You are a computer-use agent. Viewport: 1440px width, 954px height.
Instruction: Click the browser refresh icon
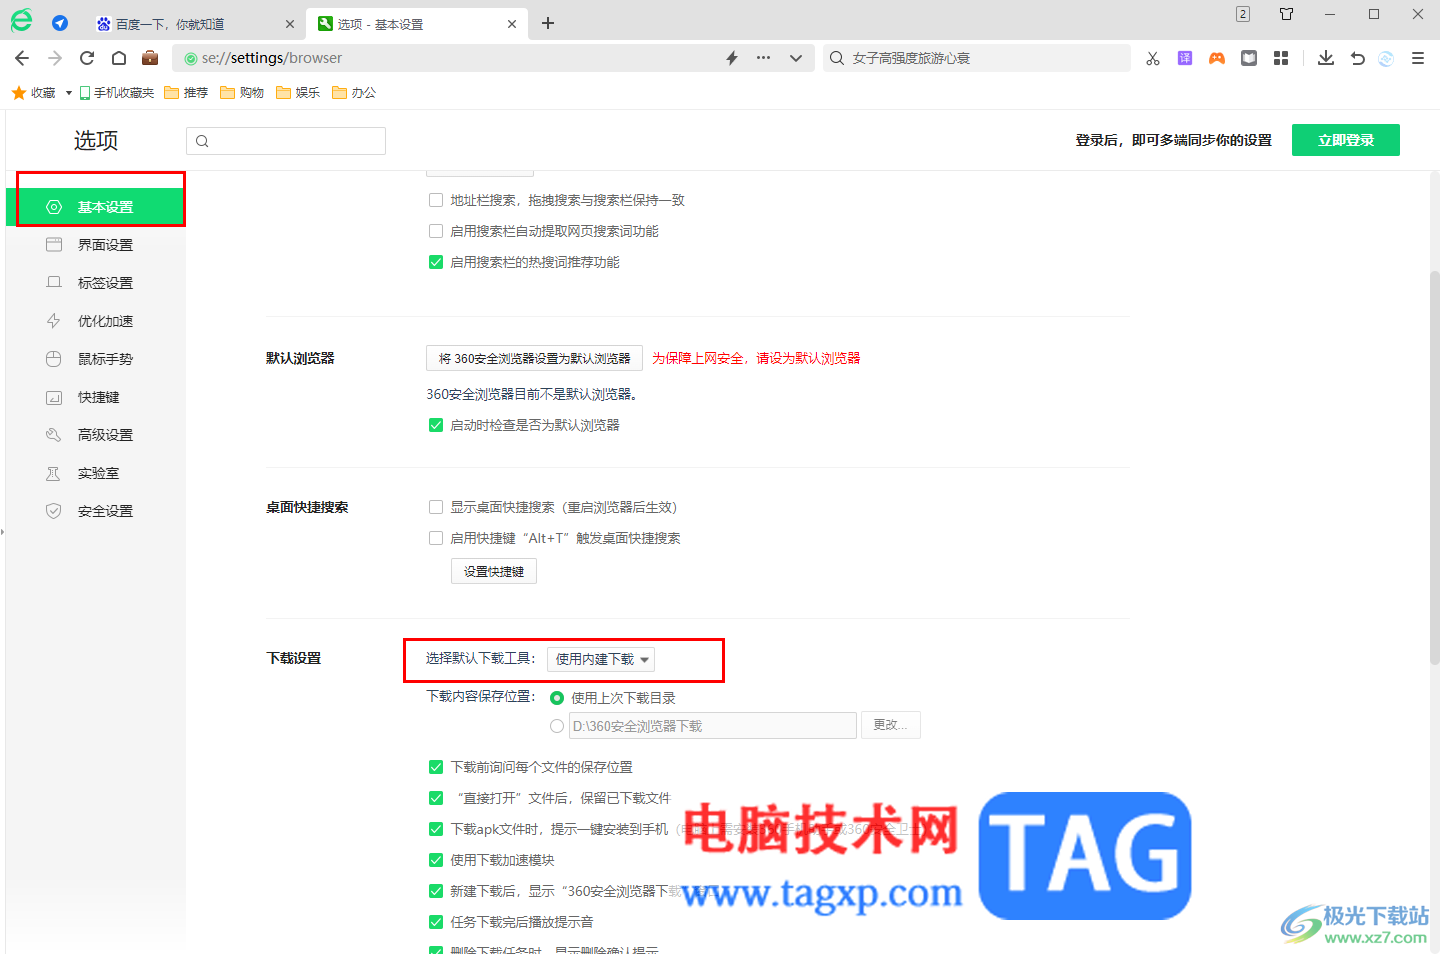(x=87, y=58)
